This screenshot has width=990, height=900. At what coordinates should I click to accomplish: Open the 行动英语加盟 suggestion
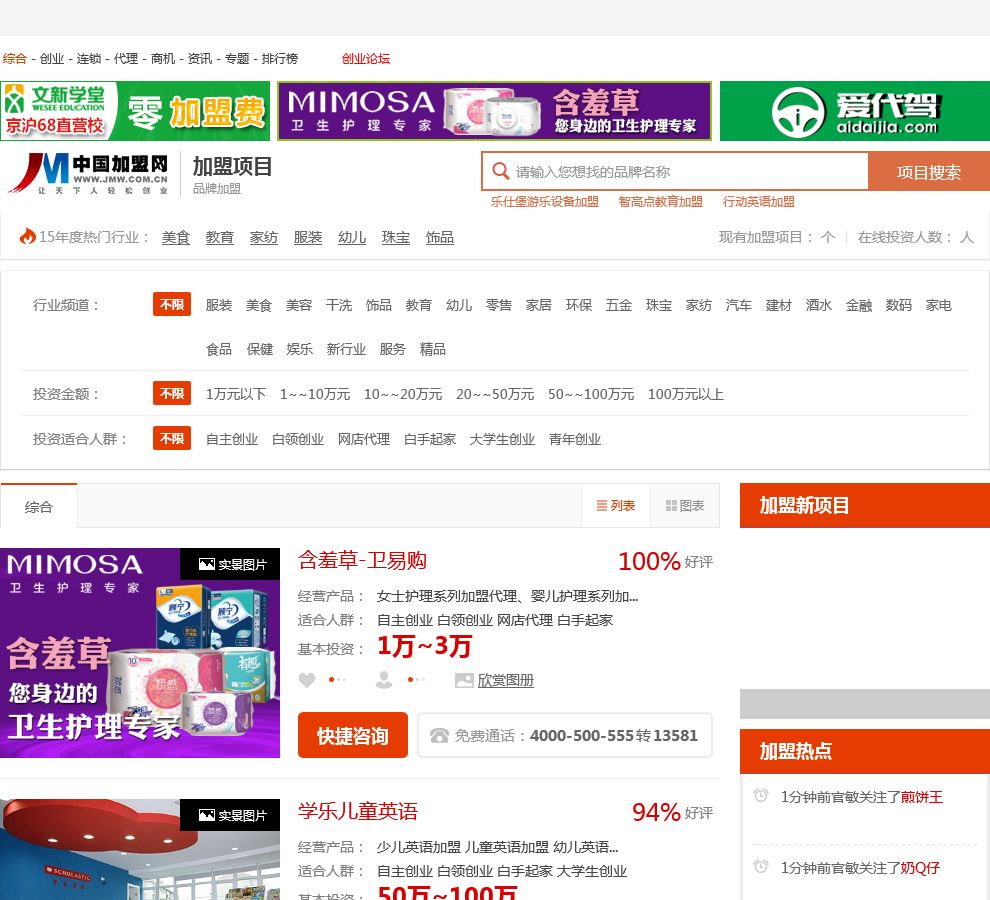pos(758,201)
